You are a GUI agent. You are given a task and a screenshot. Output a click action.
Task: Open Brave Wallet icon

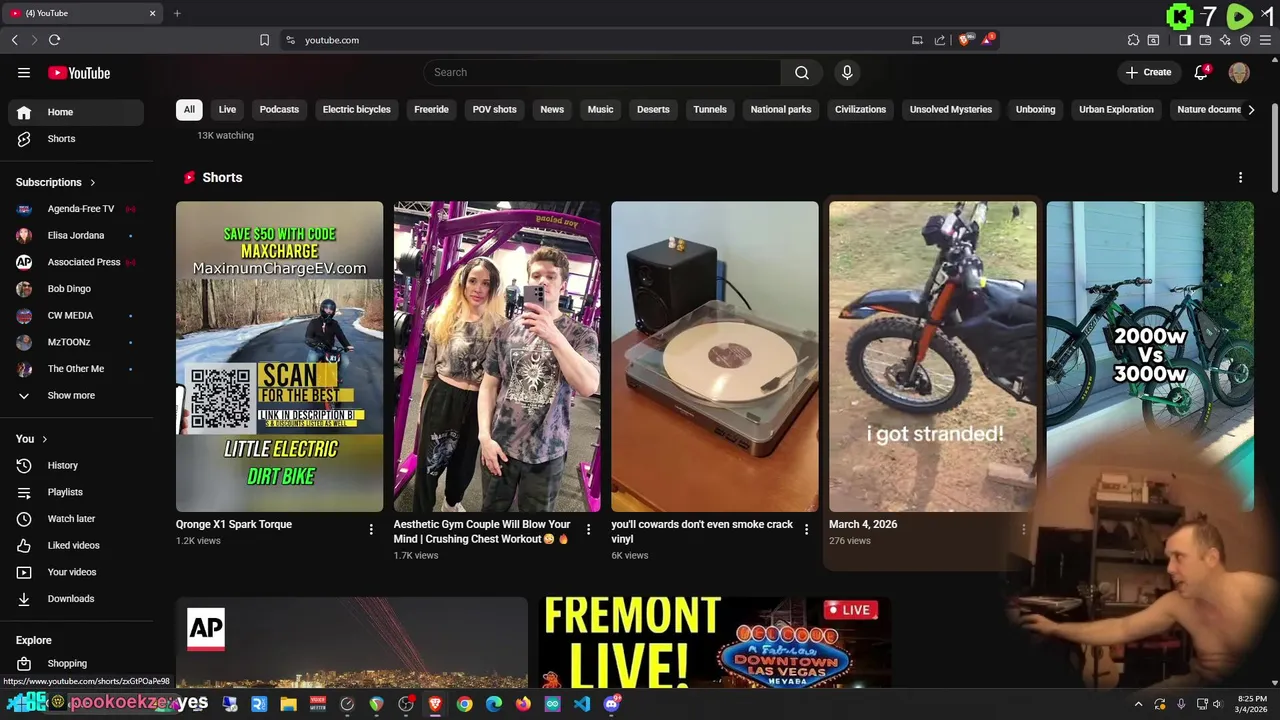1205,40
